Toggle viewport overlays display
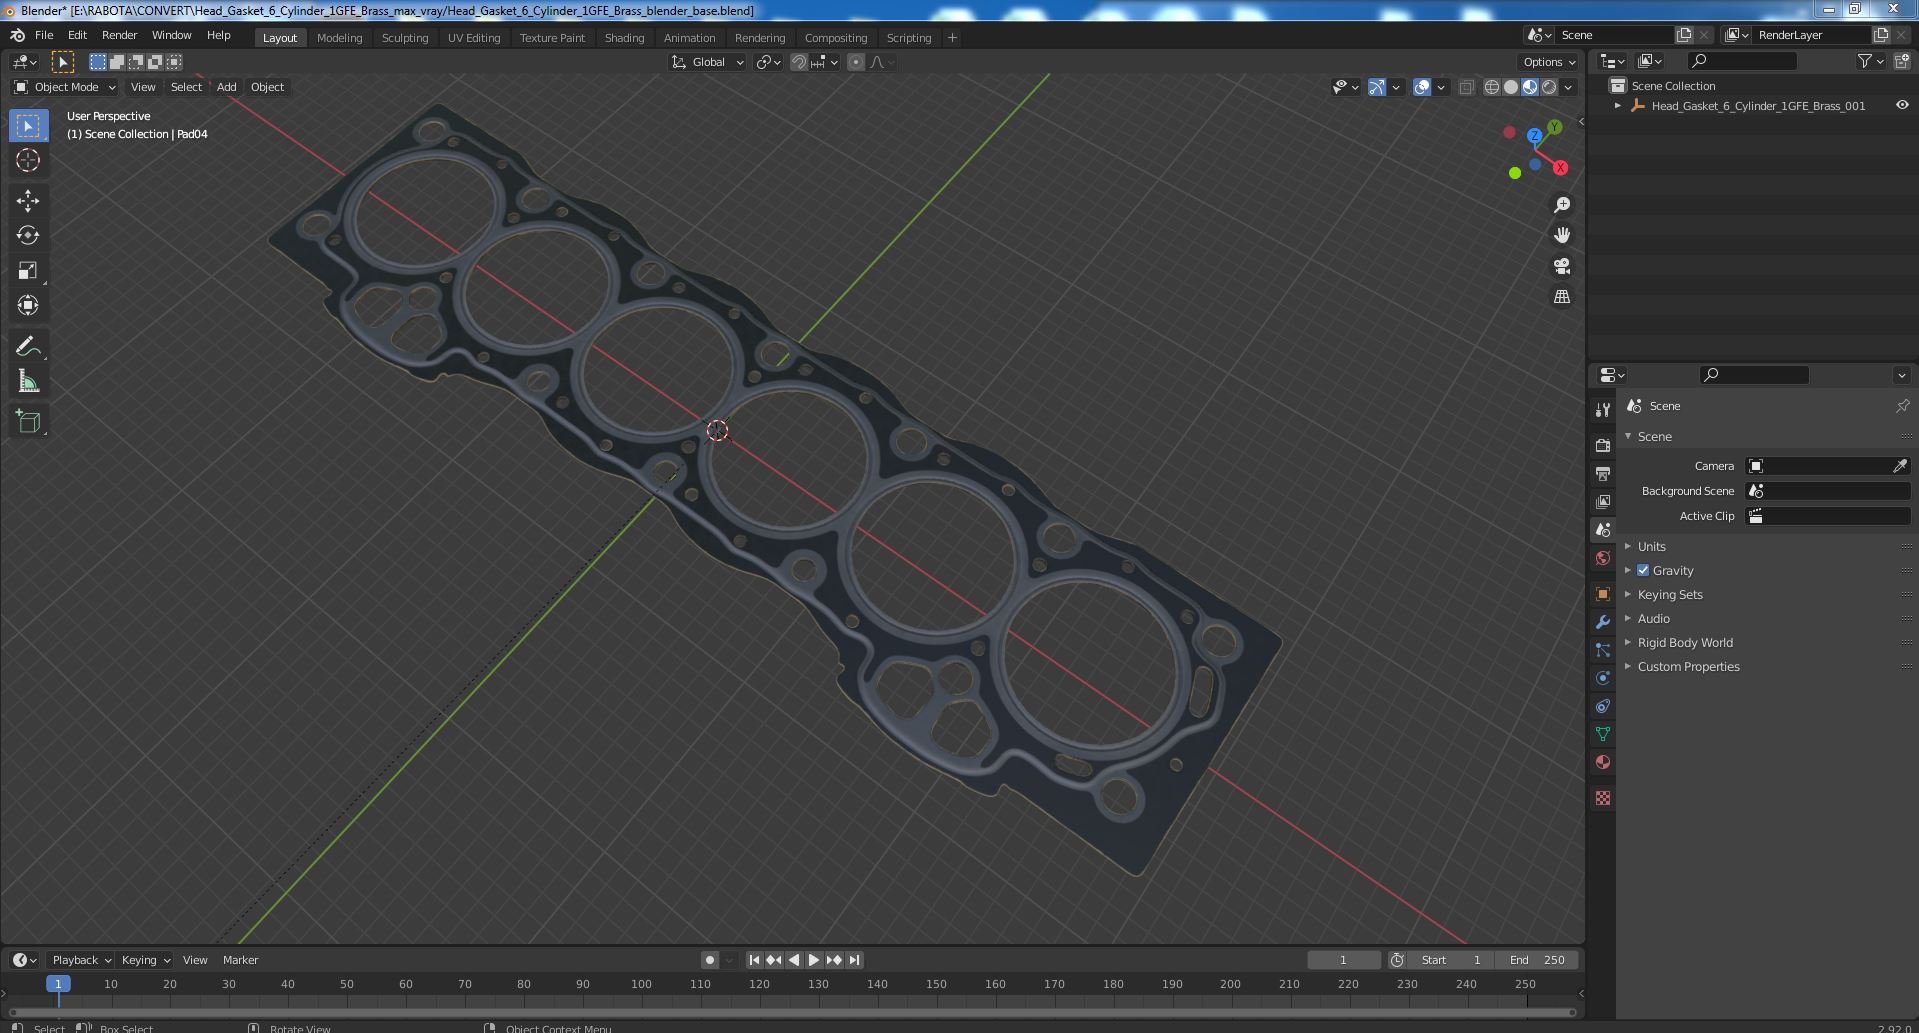Image resolution: width=1919 pixels, height=1033 pixels. pyautogui.click(x=1422, y=87)
